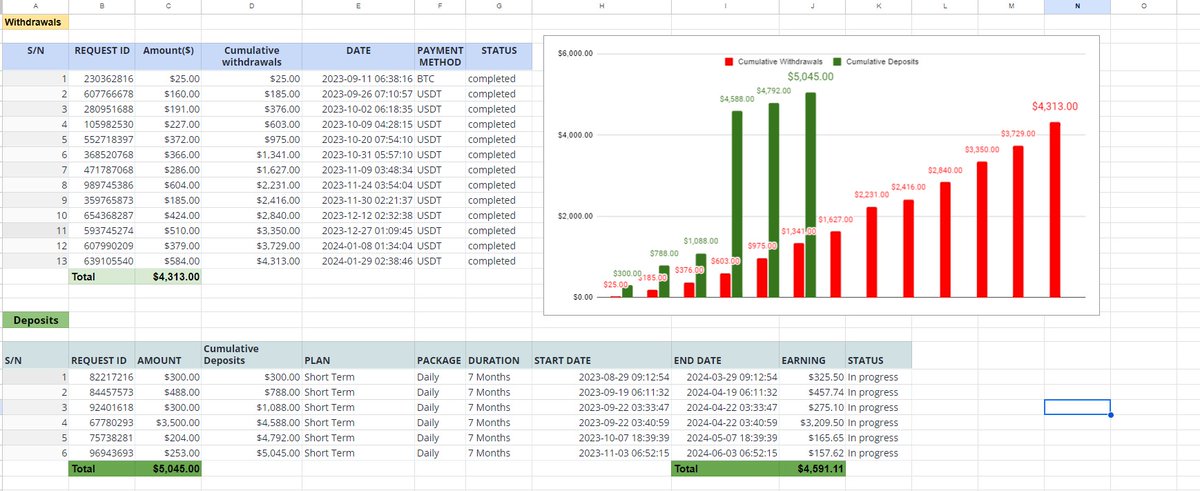Select amount cell $227.00
The image size is (1200, 491).
169,124
